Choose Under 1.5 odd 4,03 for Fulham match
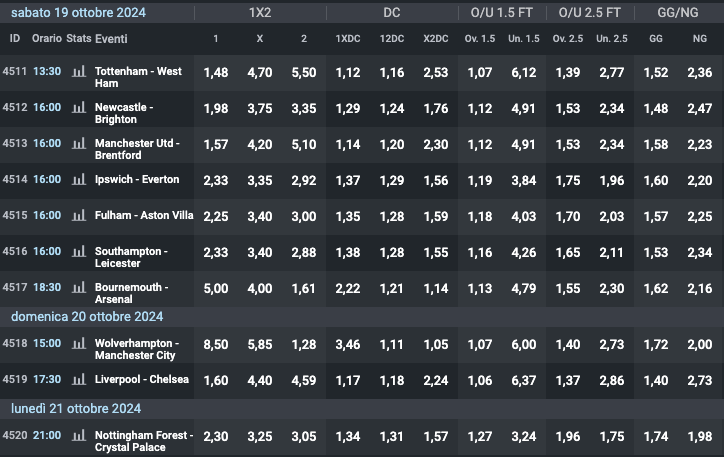The width and height of the screenshot is (724, 457). (x=524, y=216)
